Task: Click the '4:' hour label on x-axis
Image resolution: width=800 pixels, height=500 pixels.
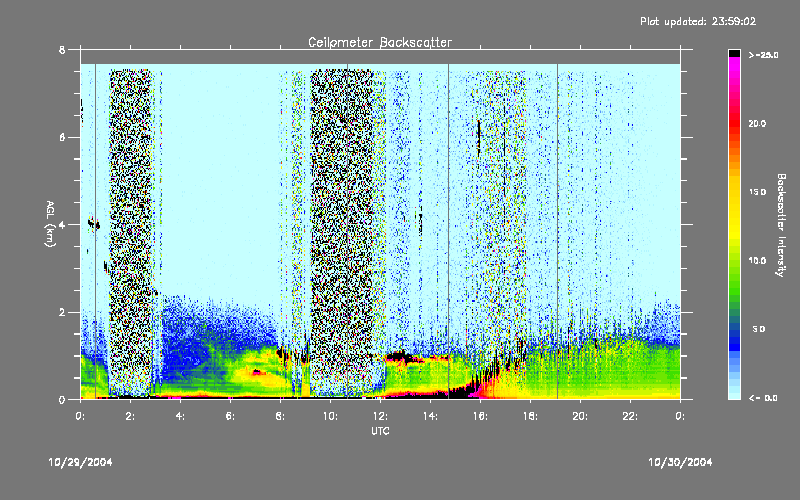Action: [x=180, y=416]
